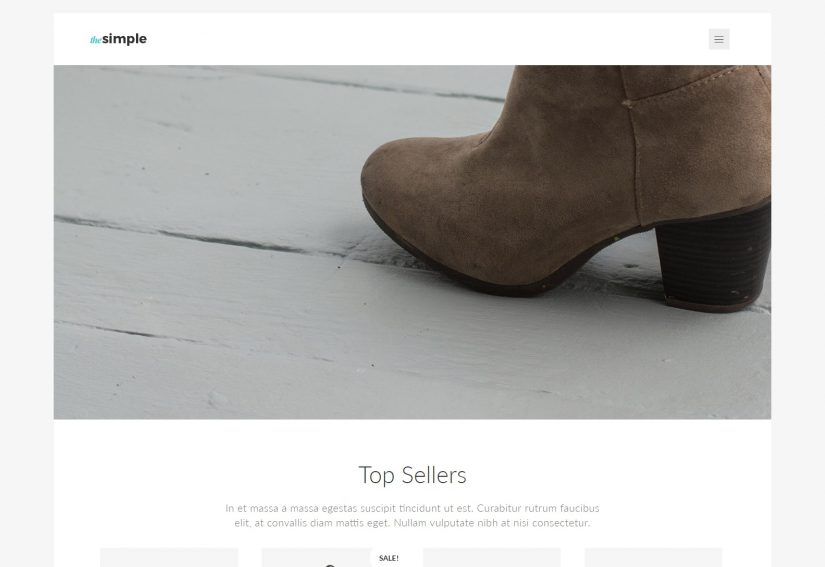This screenshot has width=825, height=567.
Task: Click the gray page margin right of content
Action: [798, 284]
